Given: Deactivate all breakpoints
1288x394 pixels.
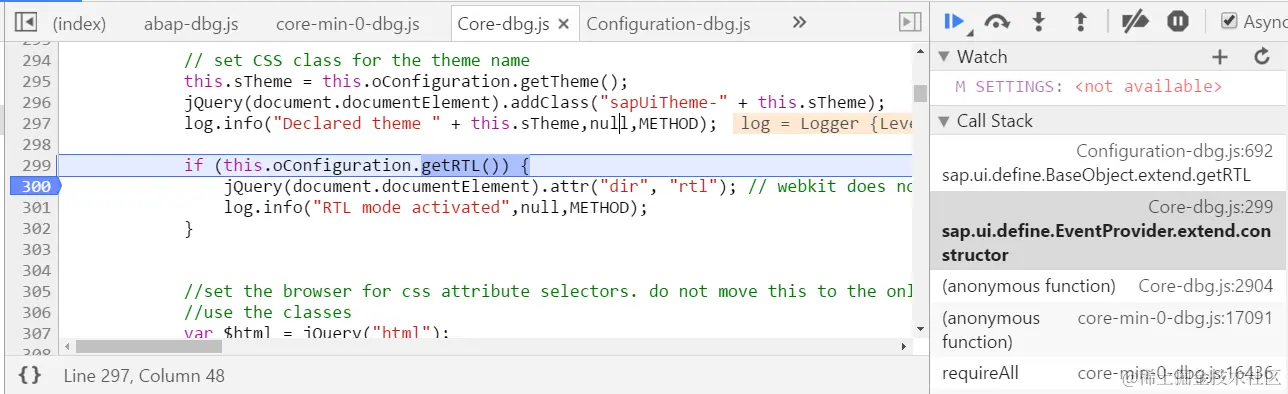Looking at the screenshot, I should [x=1135, y=21].
